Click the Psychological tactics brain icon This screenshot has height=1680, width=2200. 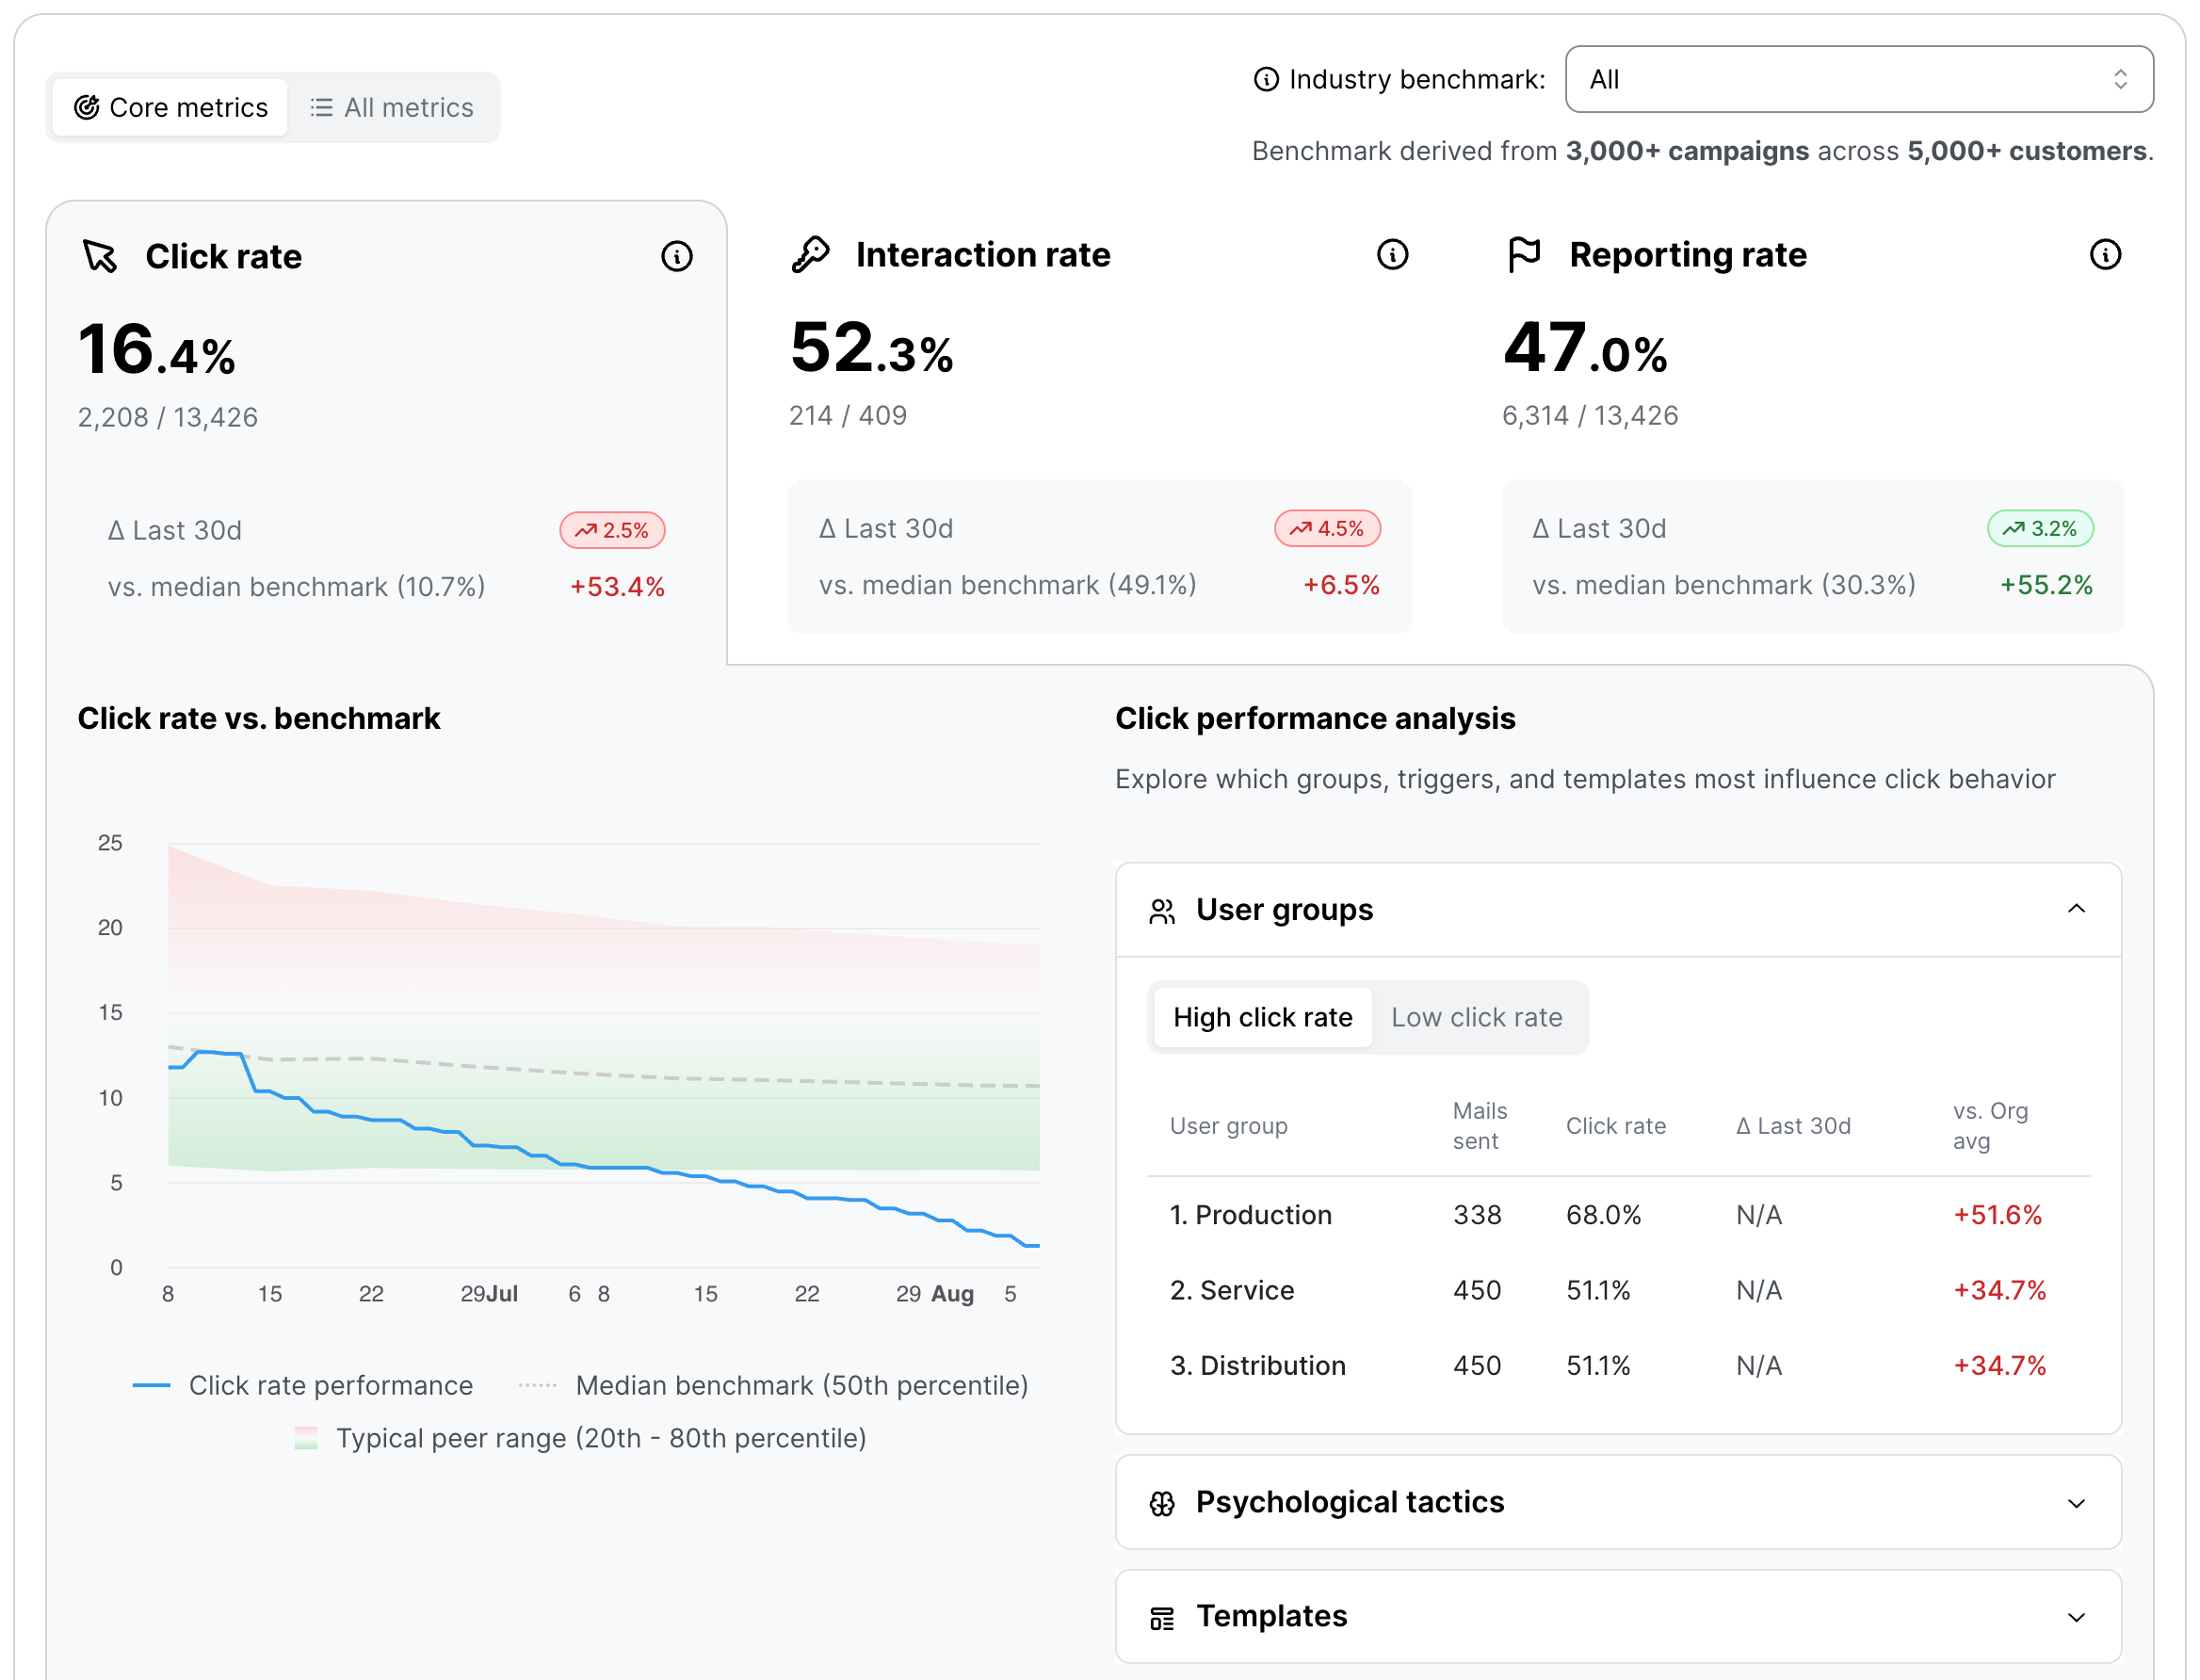(1162, 1503)
